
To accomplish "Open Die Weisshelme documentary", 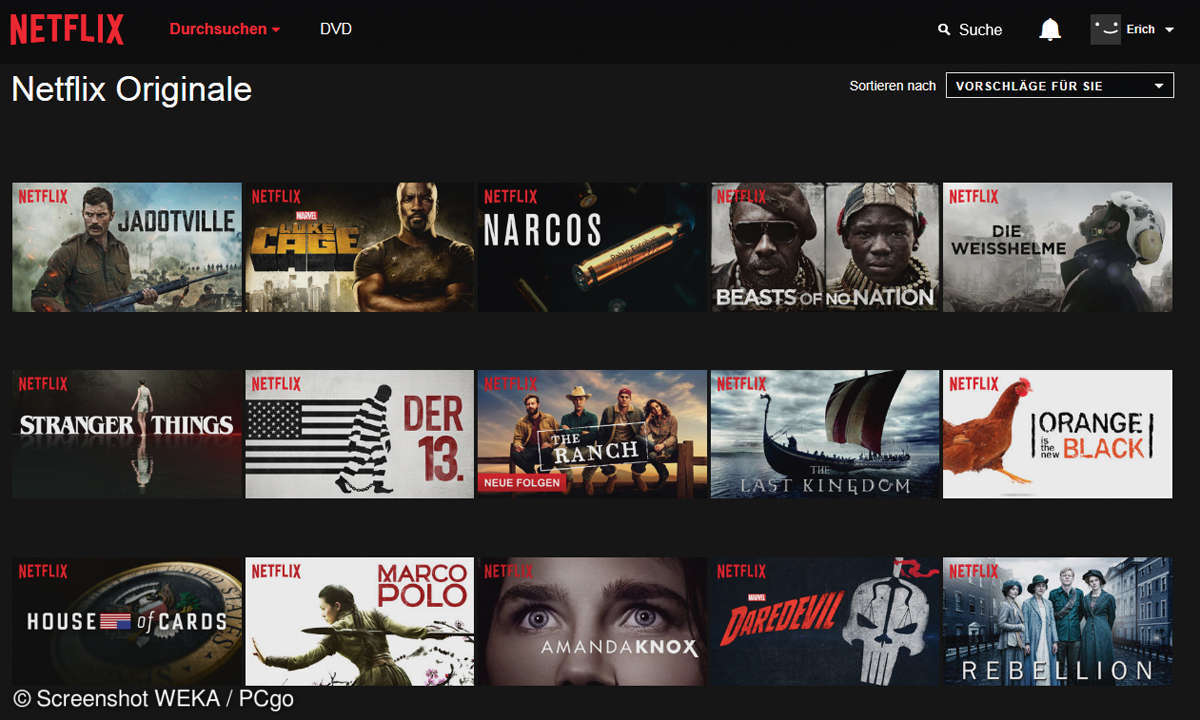I will (1058, 247).
